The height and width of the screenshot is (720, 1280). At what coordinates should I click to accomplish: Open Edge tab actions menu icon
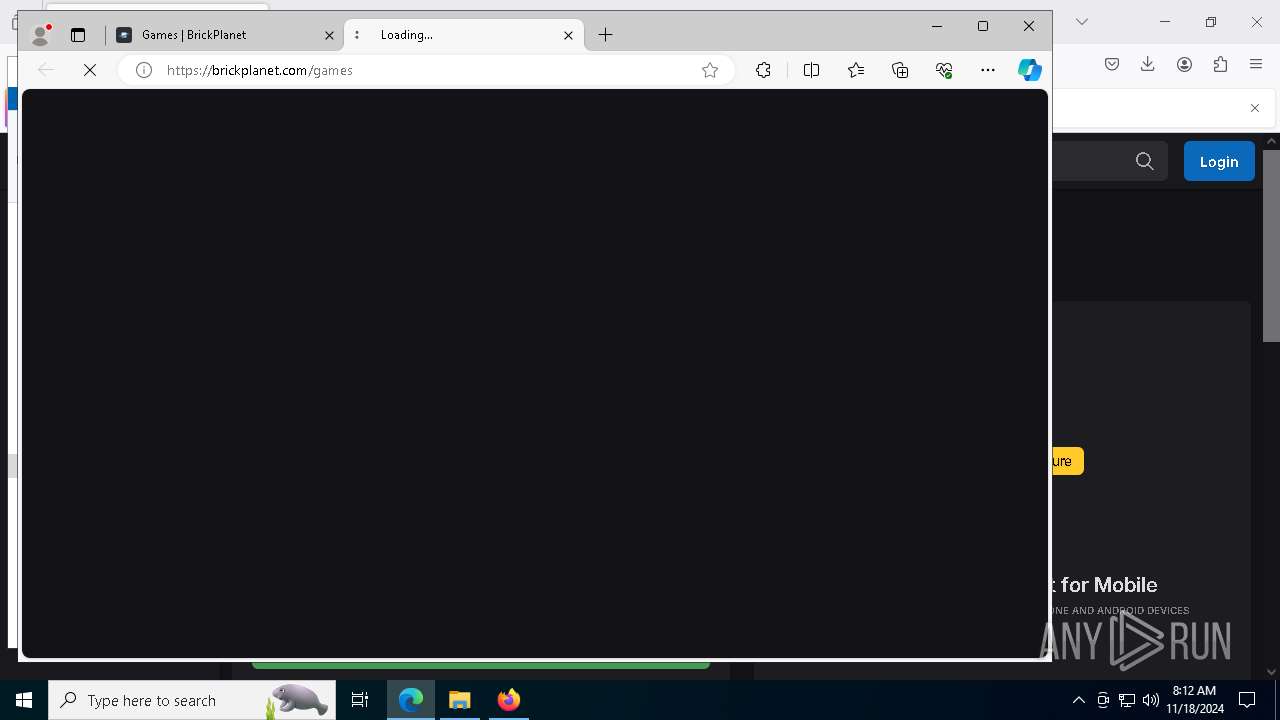78,35
